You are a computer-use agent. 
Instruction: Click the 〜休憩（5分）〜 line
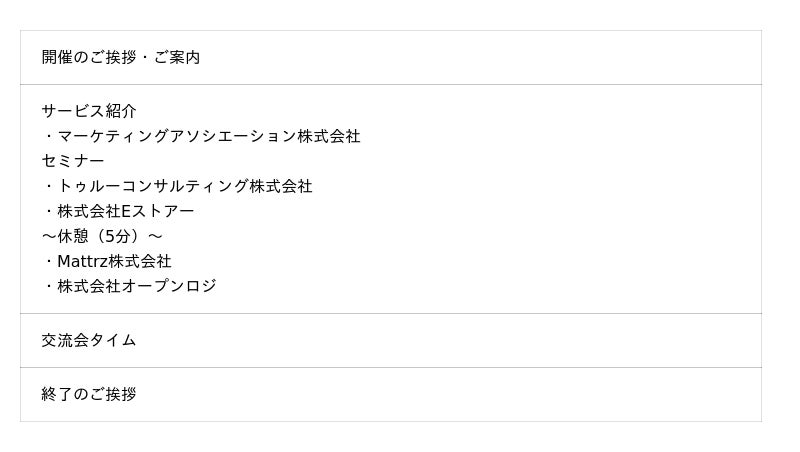pos(102,236)
